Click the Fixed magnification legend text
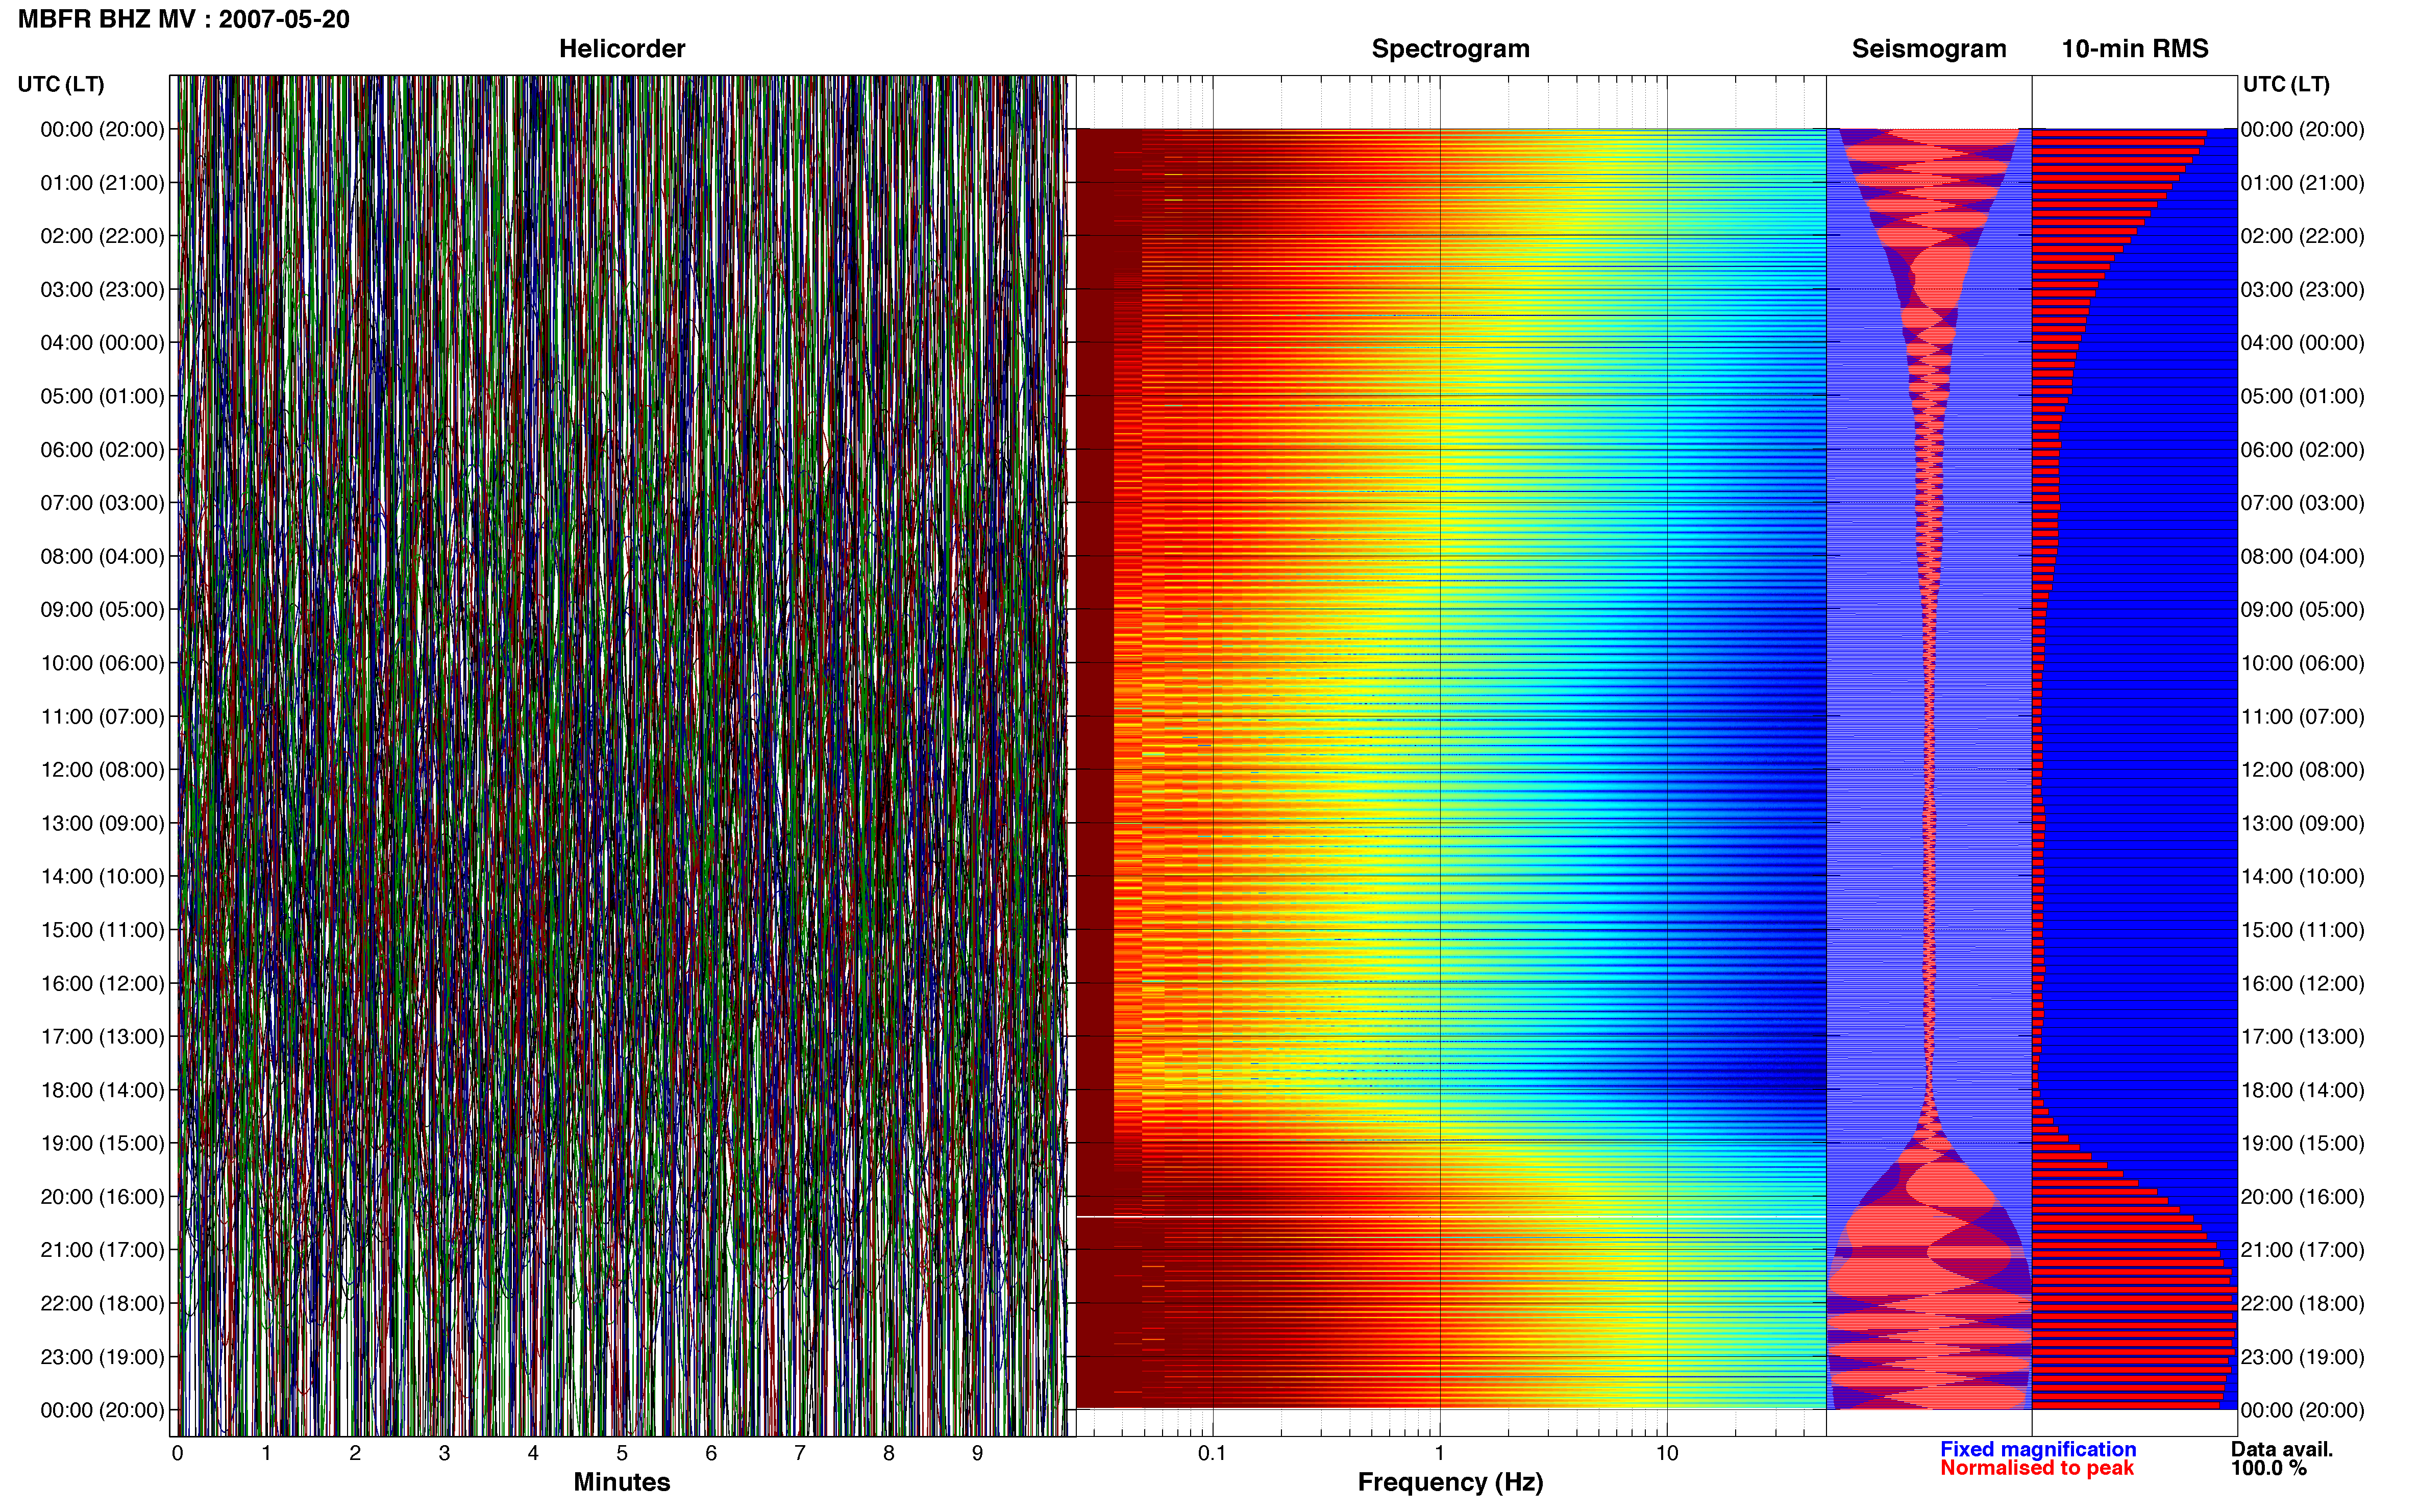This screenshot has height=1512, width=2419. pyautogui.click(x=2038, y=1449)
